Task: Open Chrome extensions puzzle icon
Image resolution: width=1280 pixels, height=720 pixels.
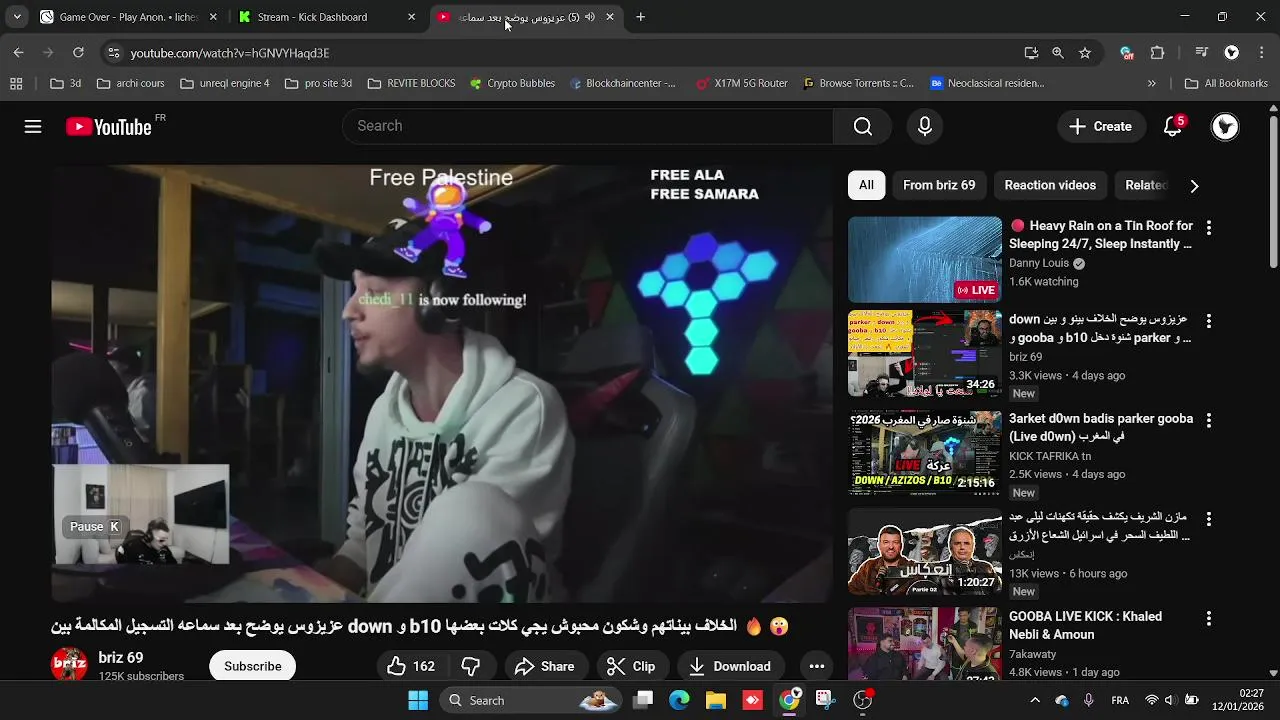Action: [x=1158, y=53]
